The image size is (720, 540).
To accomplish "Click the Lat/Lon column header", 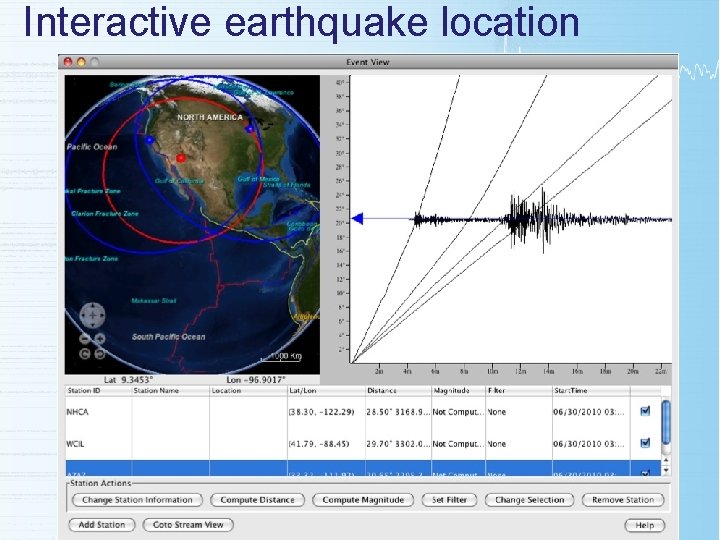I will pos(326,391).
